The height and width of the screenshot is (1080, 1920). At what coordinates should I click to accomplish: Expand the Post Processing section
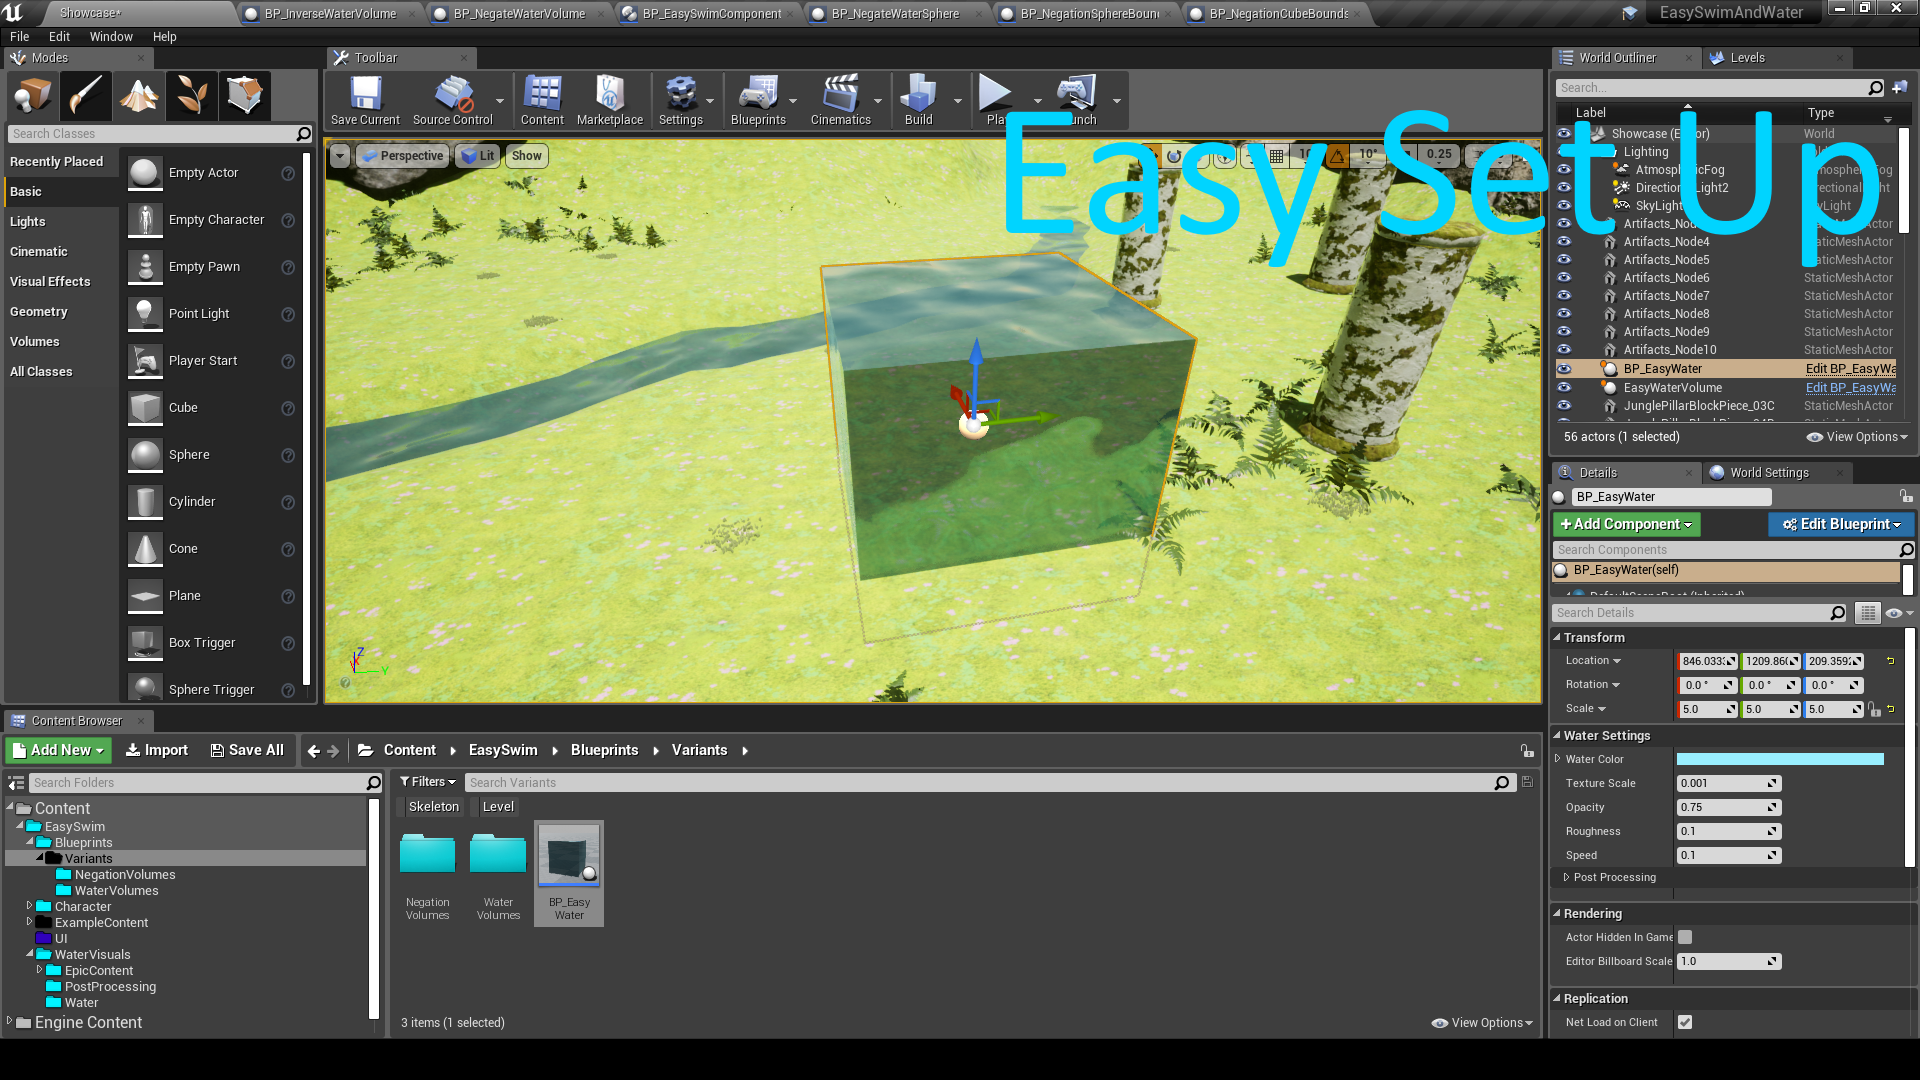1567,877
